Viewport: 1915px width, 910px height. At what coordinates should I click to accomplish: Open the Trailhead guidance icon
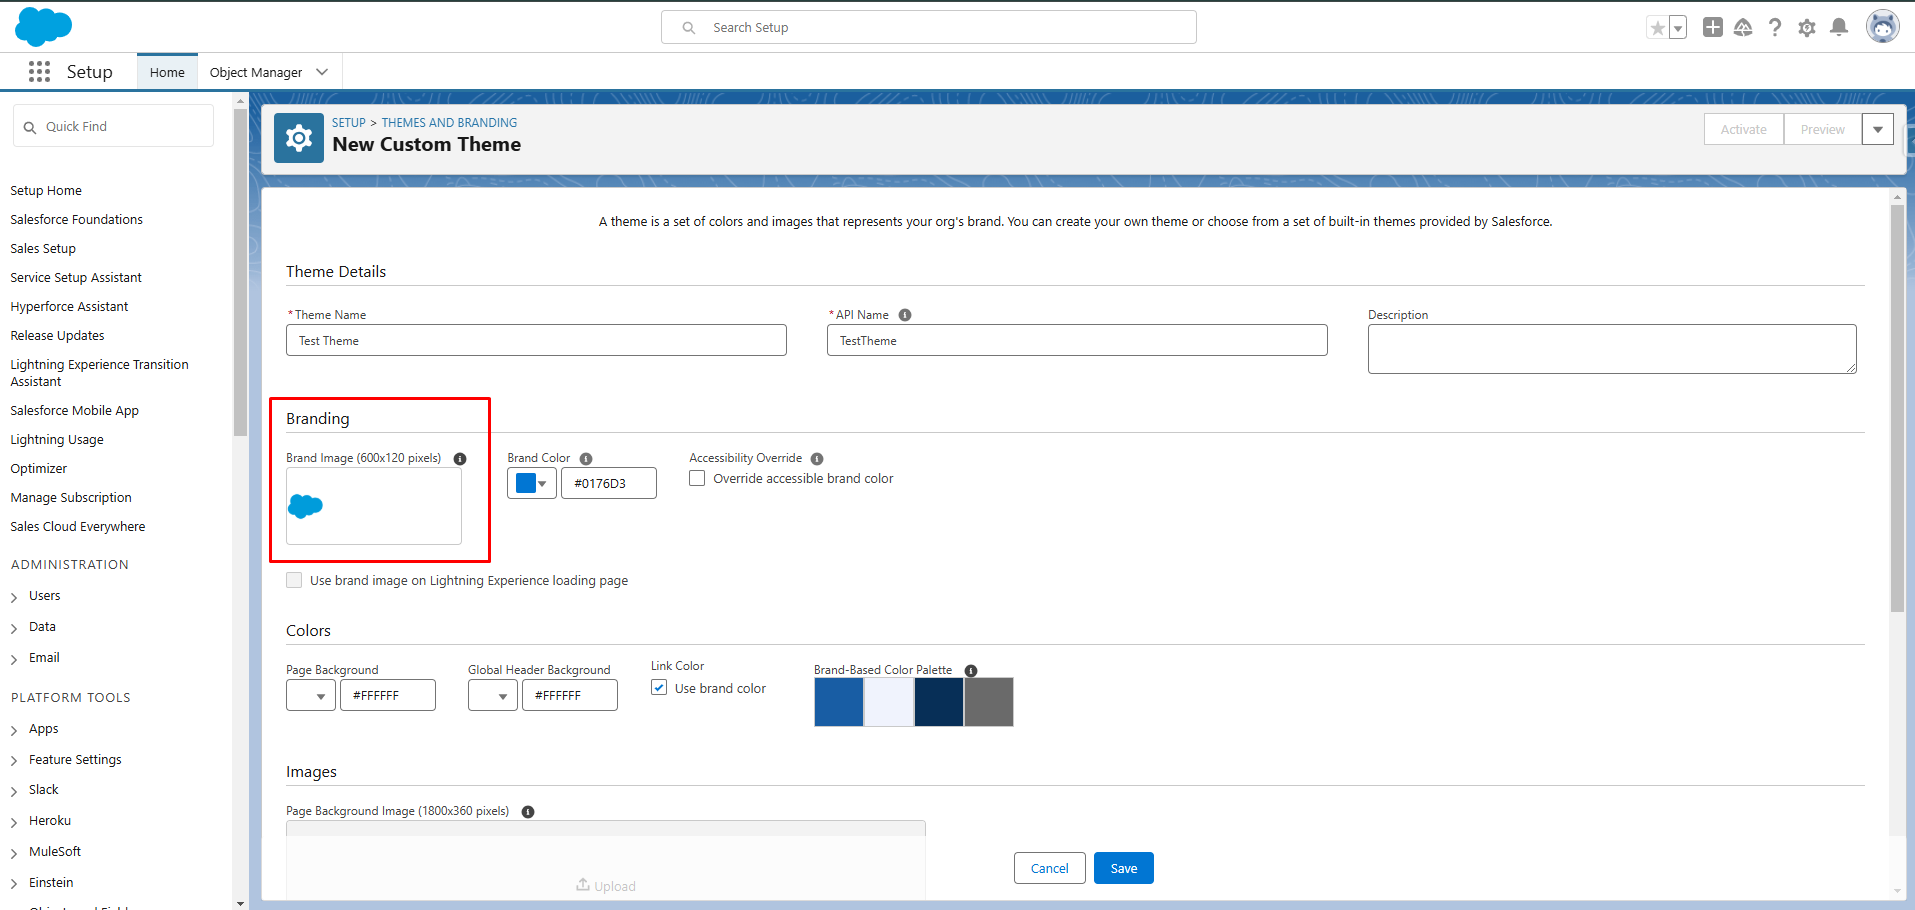pos(1743,27)
